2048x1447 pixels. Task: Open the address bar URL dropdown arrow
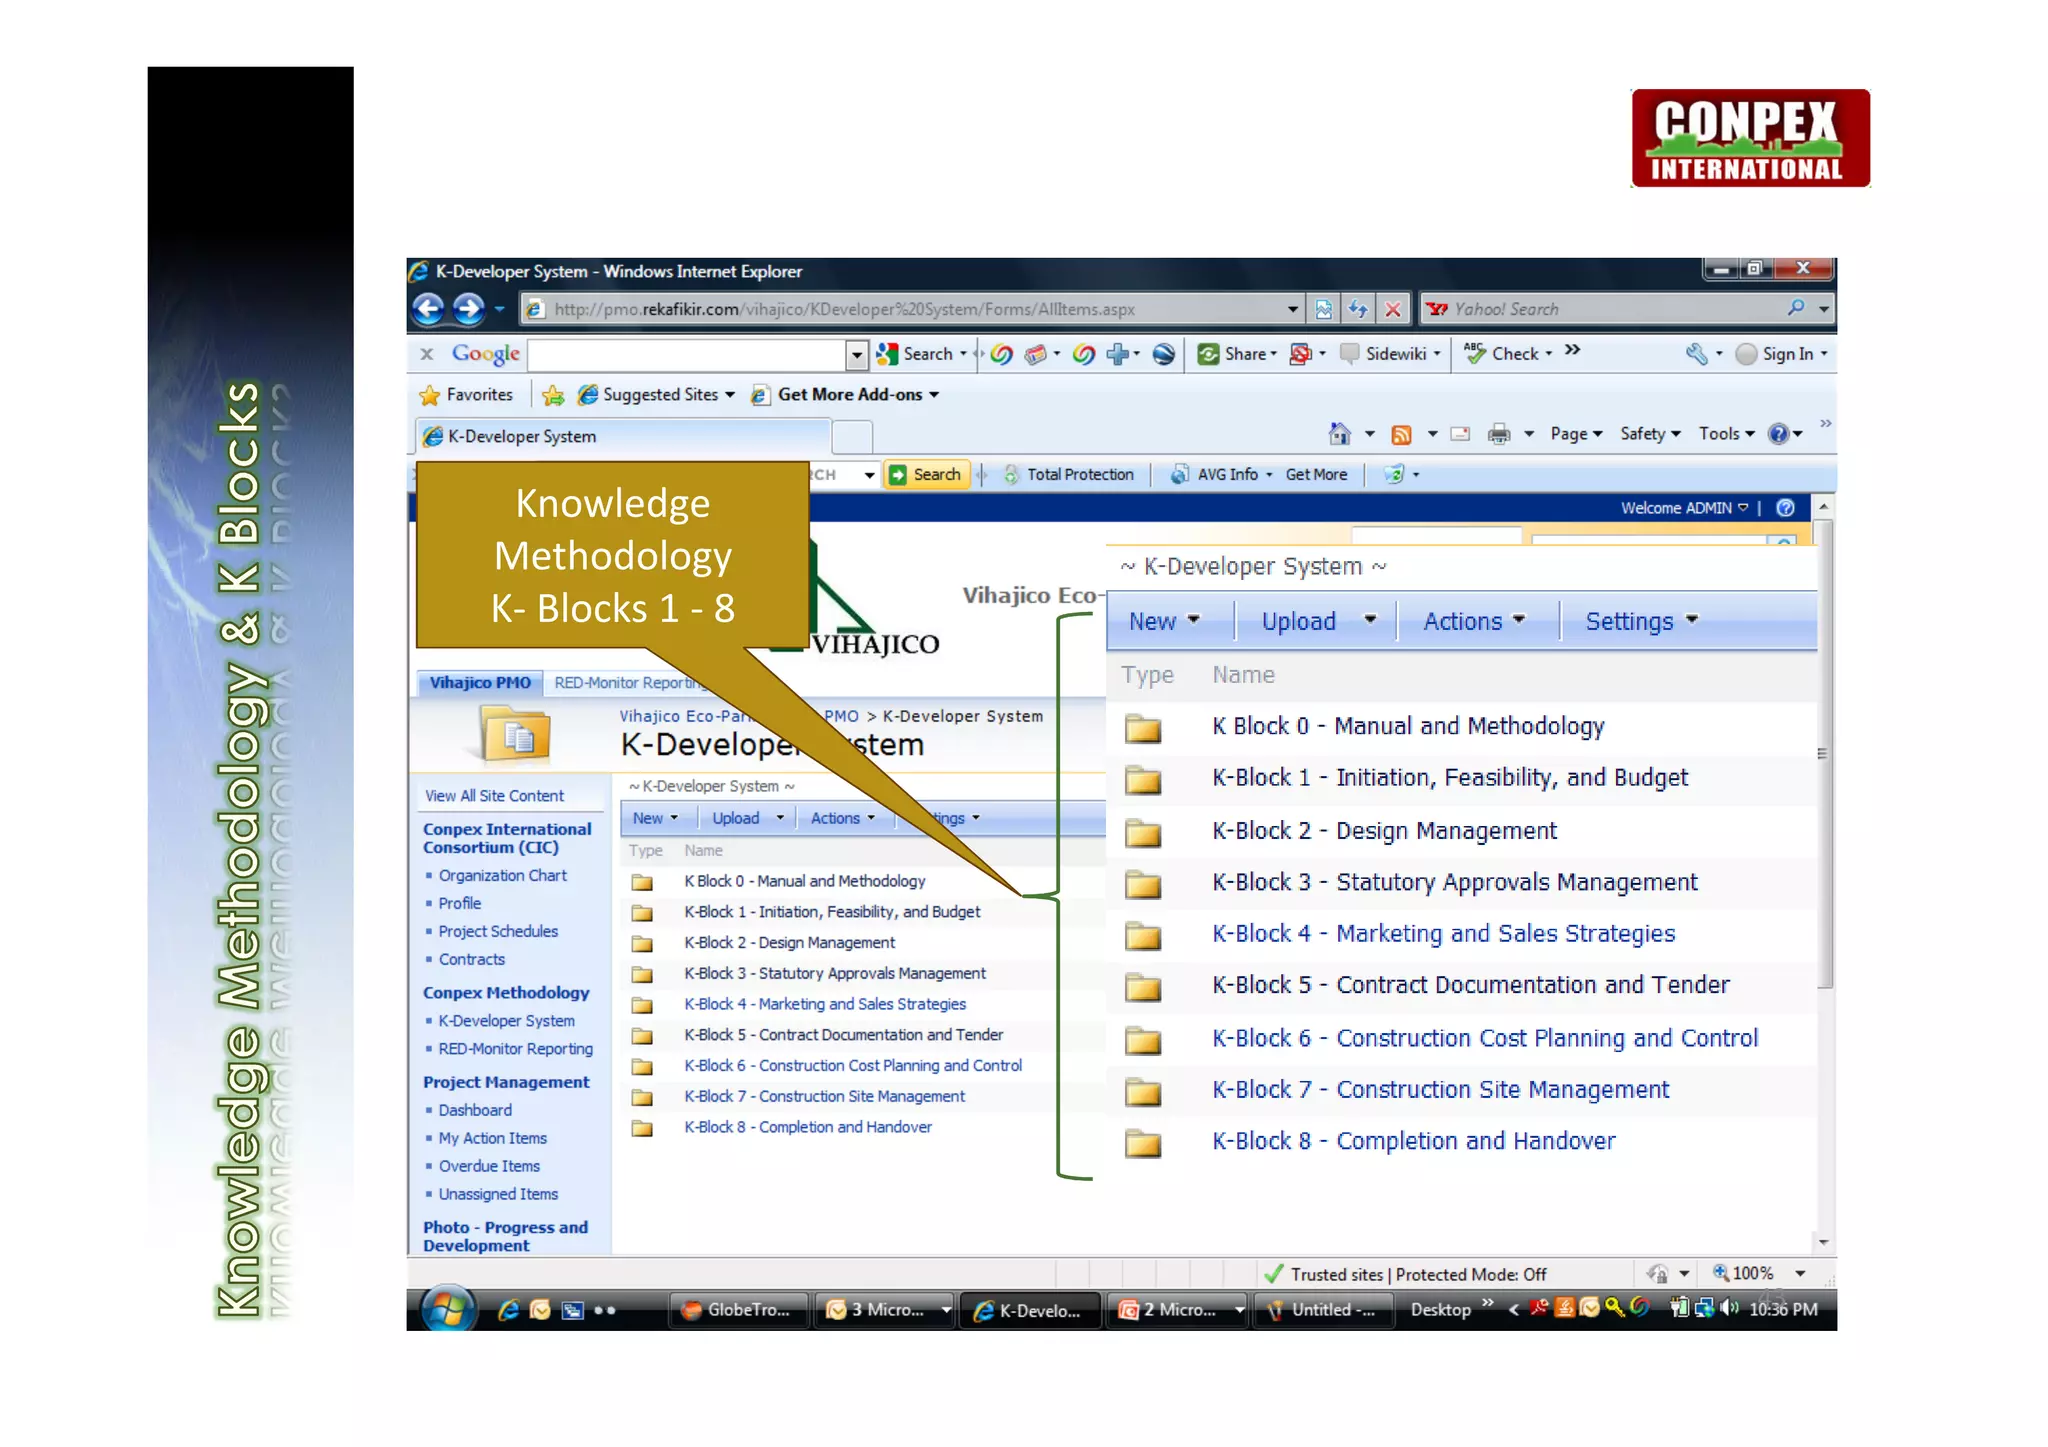click(1293, 309)
